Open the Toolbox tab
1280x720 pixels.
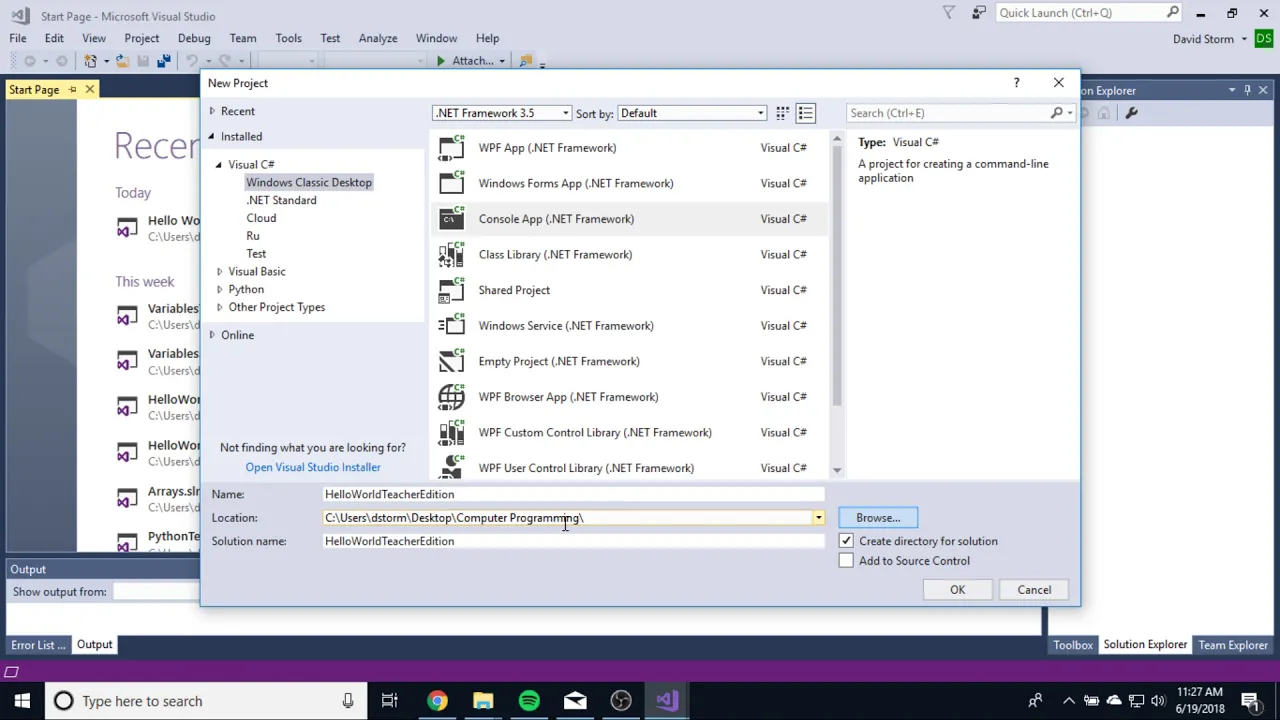pyautogui.click(x=1072, y=645)
